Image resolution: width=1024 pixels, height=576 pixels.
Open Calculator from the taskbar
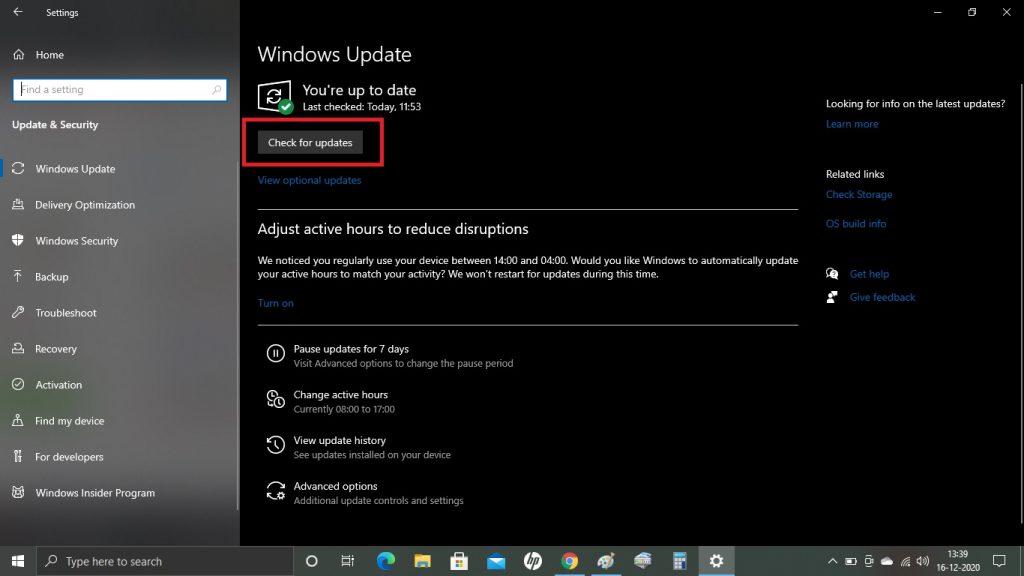[x=679, y=561]
